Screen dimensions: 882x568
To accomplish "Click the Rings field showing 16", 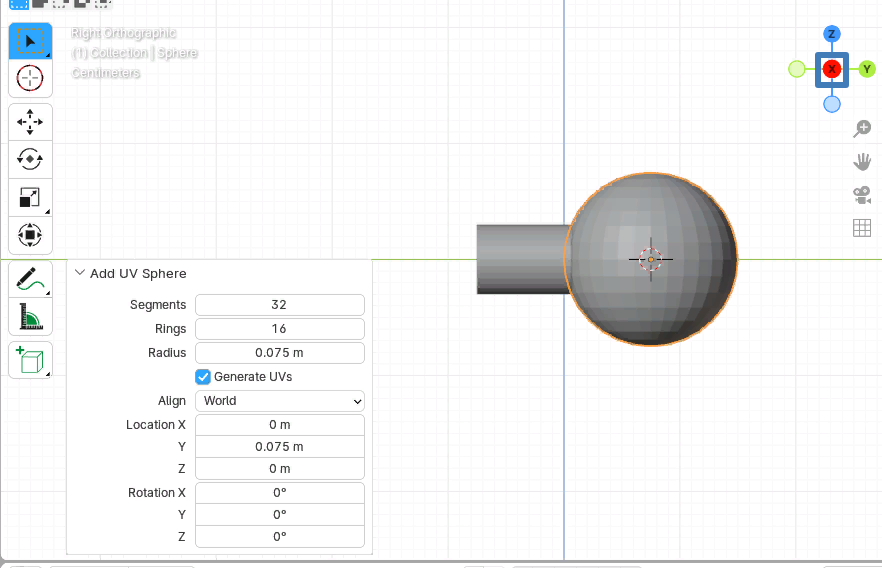I will [280, 329].
